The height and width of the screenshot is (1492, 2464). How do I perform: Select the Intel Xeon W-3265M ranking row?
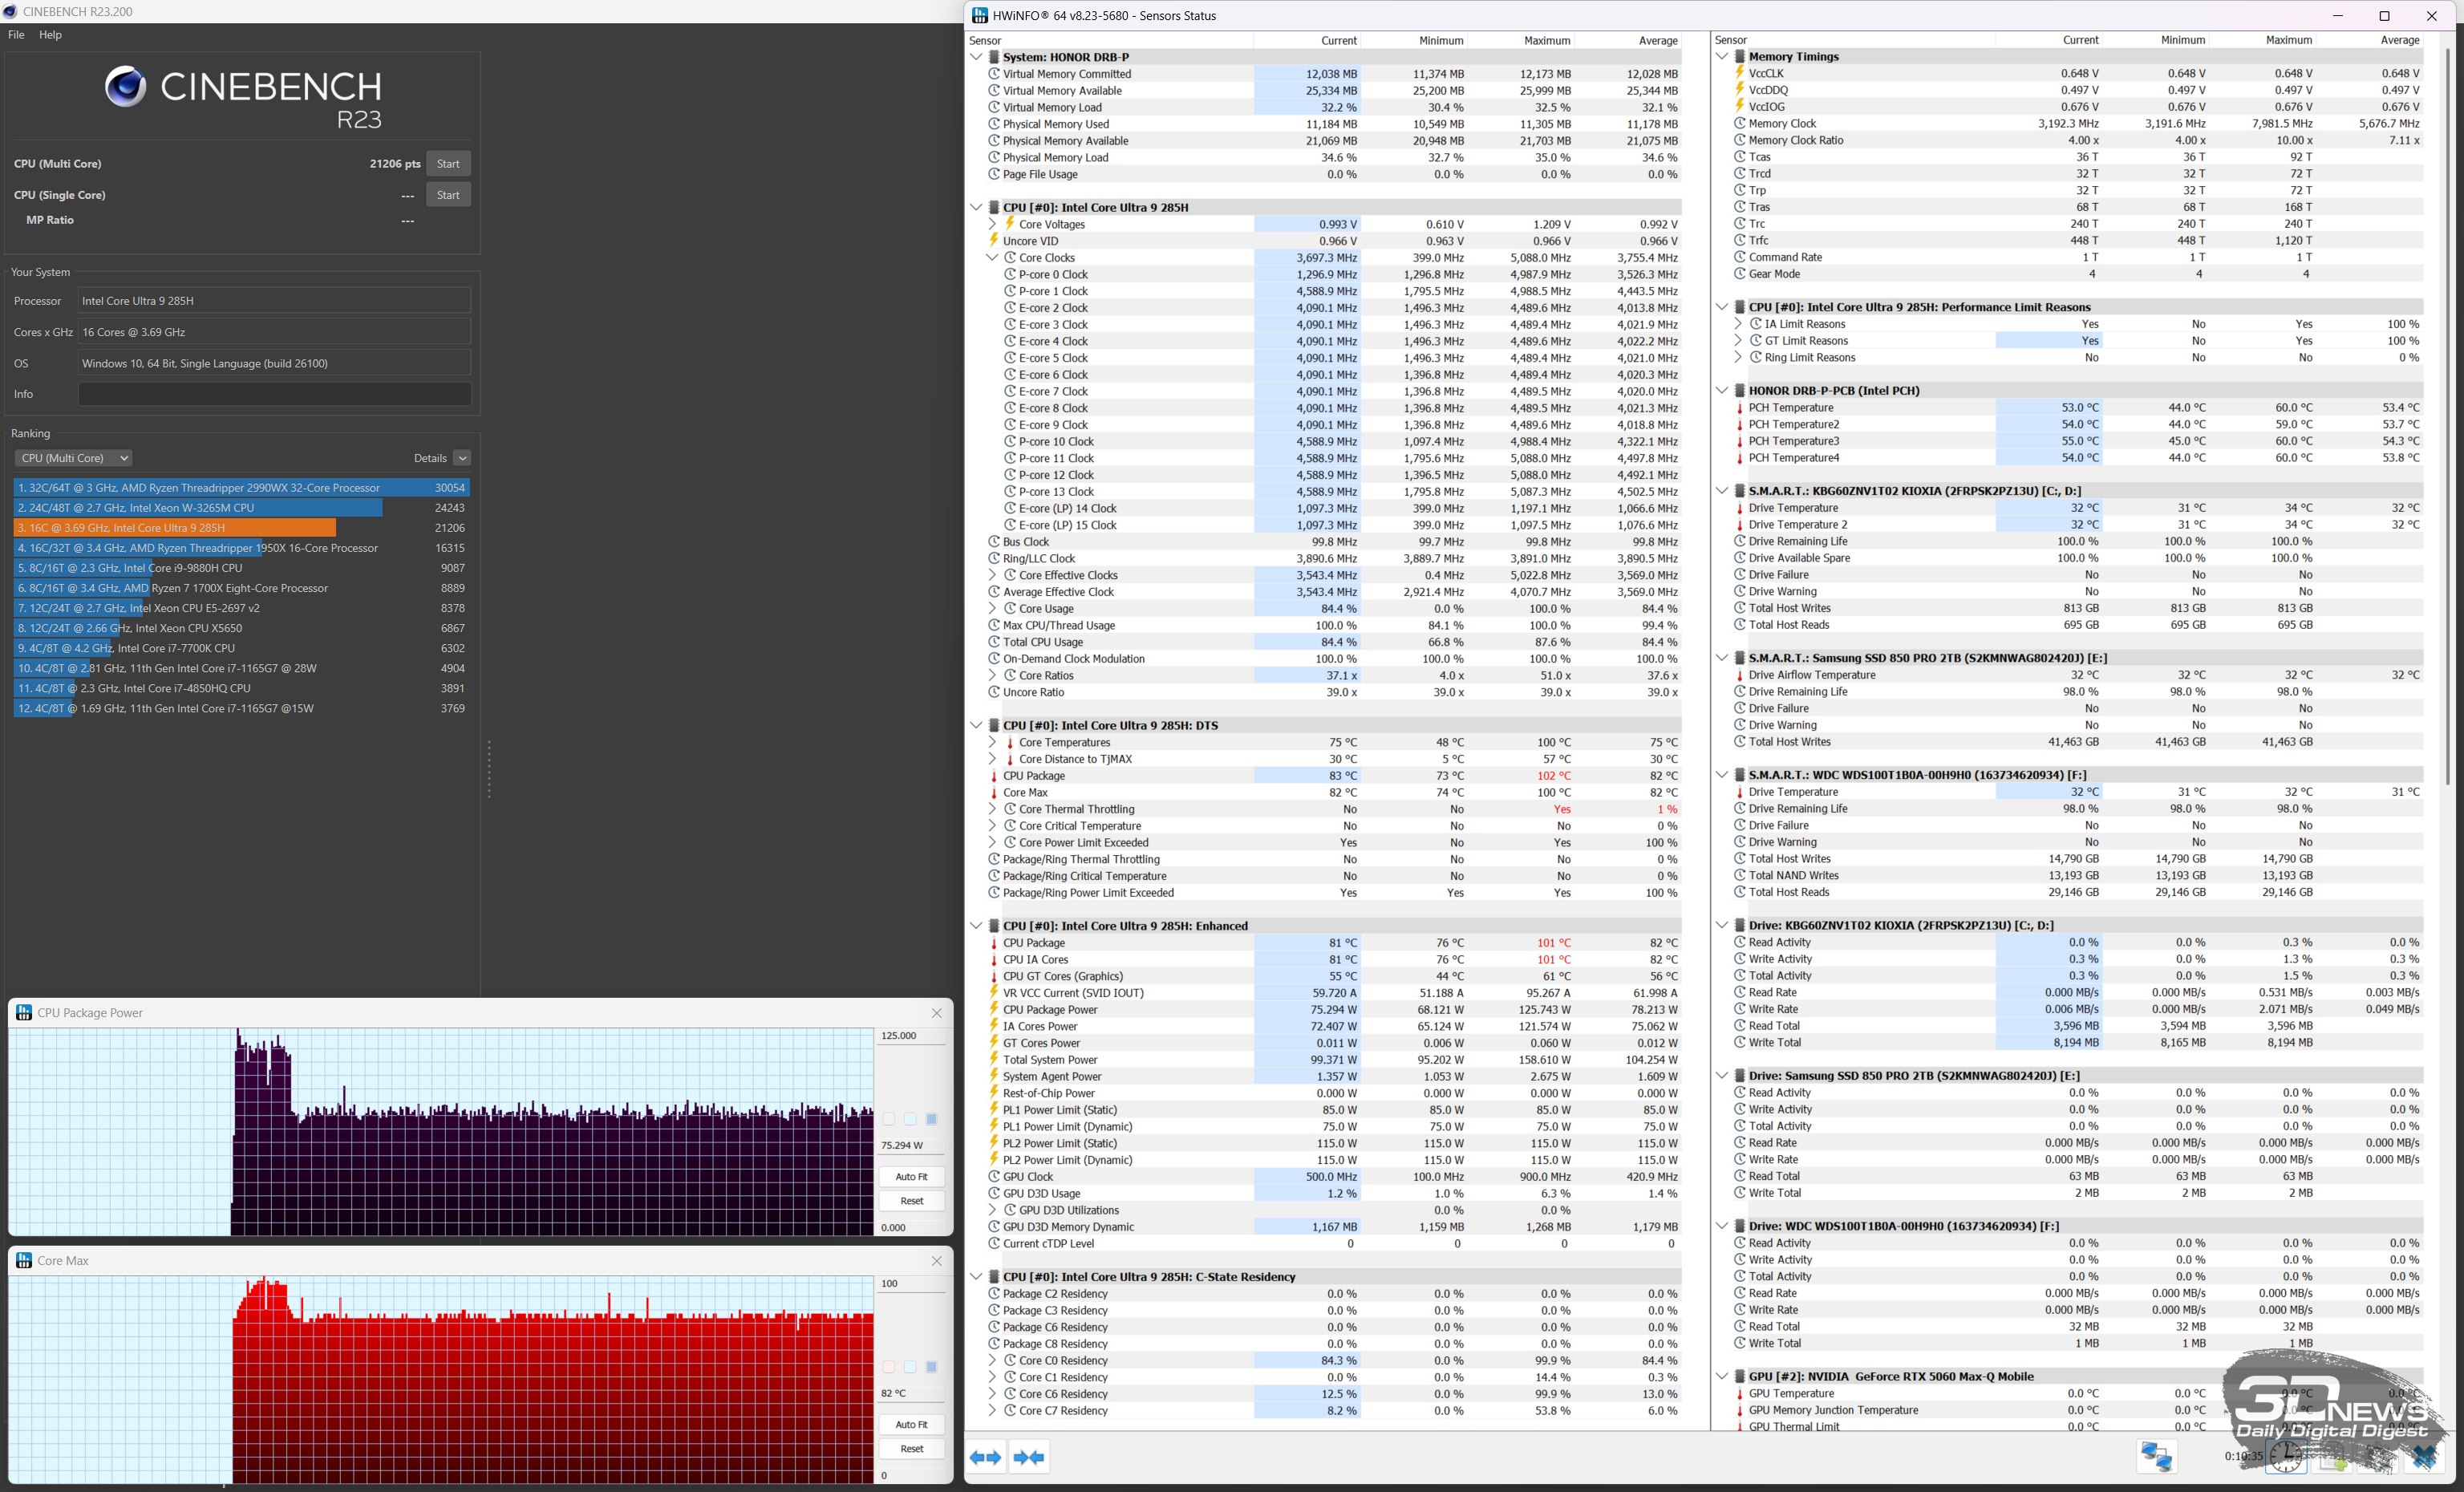coord(241,508)
